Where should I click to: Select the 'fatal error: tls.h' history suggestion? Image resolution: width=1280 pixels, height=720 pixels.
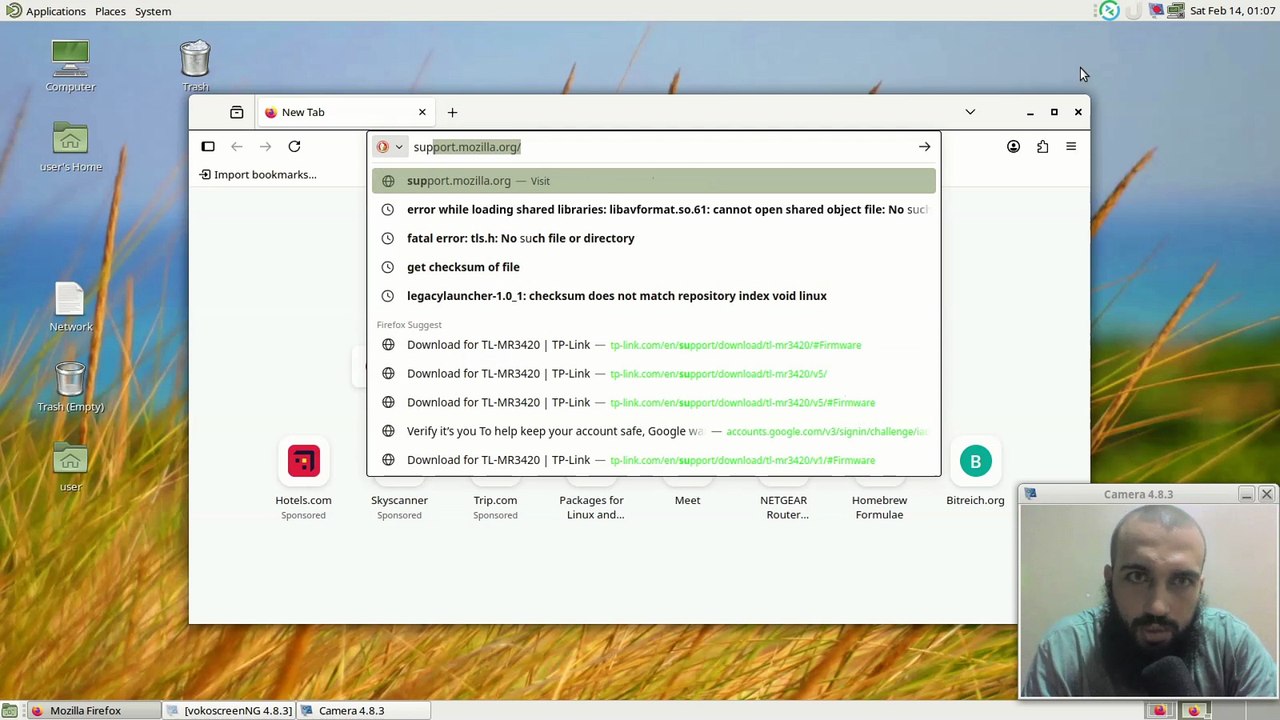point(654,239)
